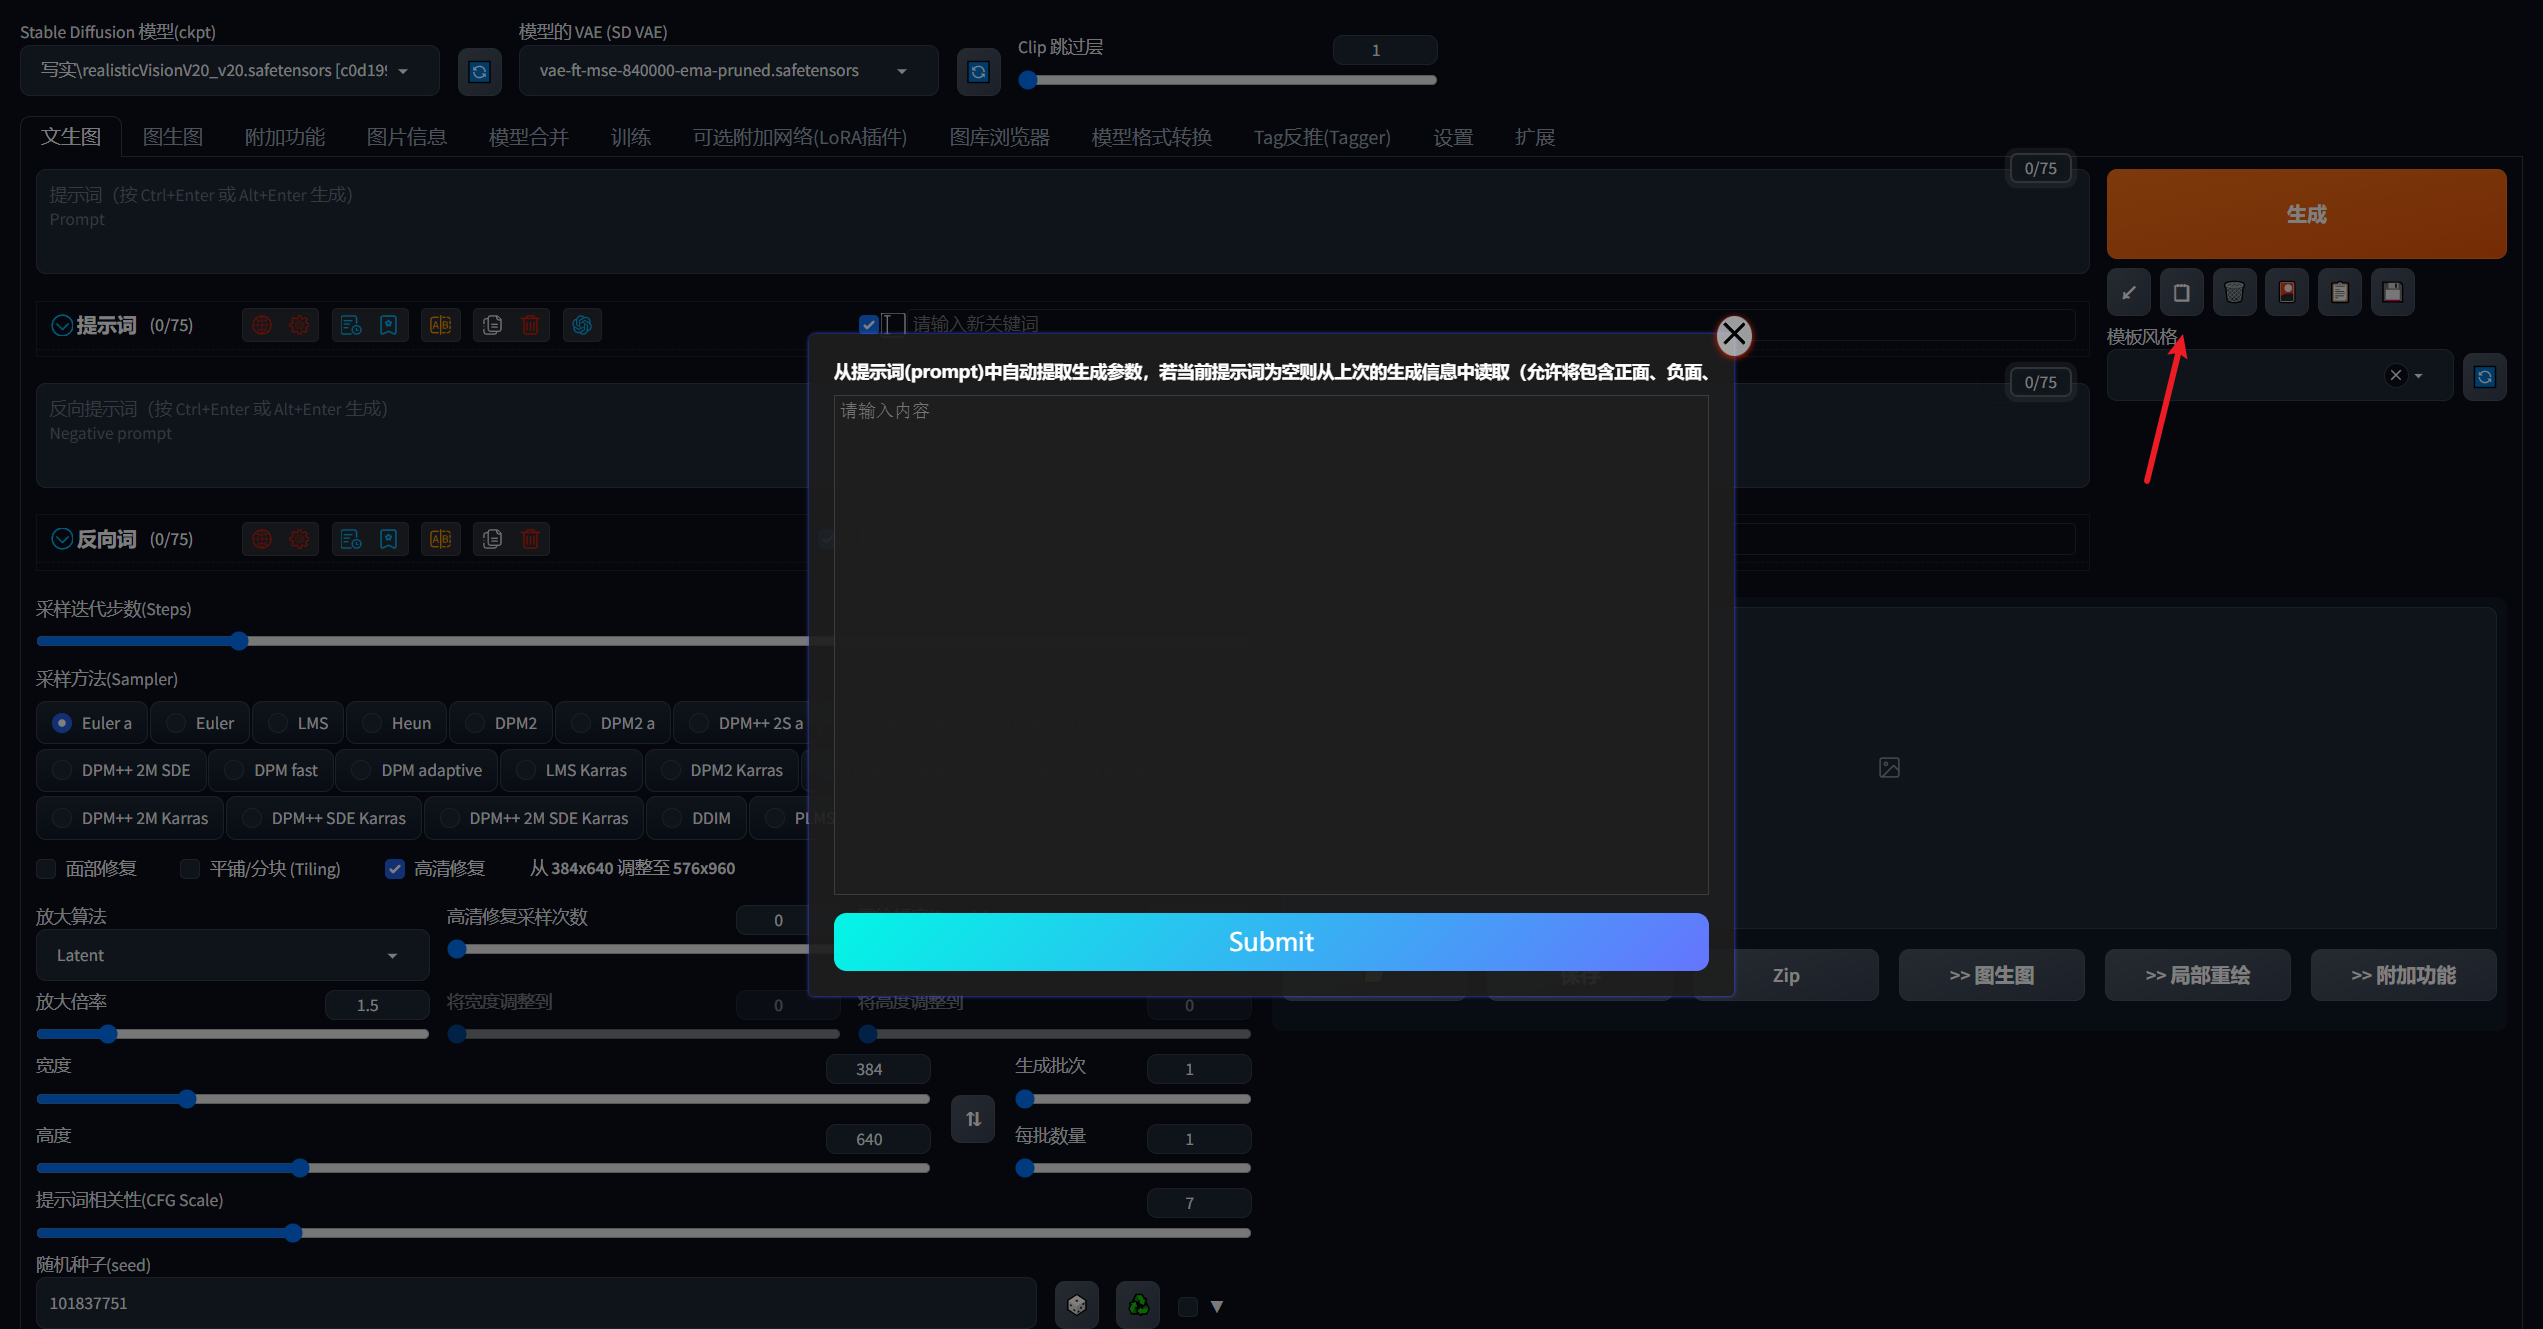
Task: Click red trash icon in 提示词 toolbar
Action: (530, 325)
